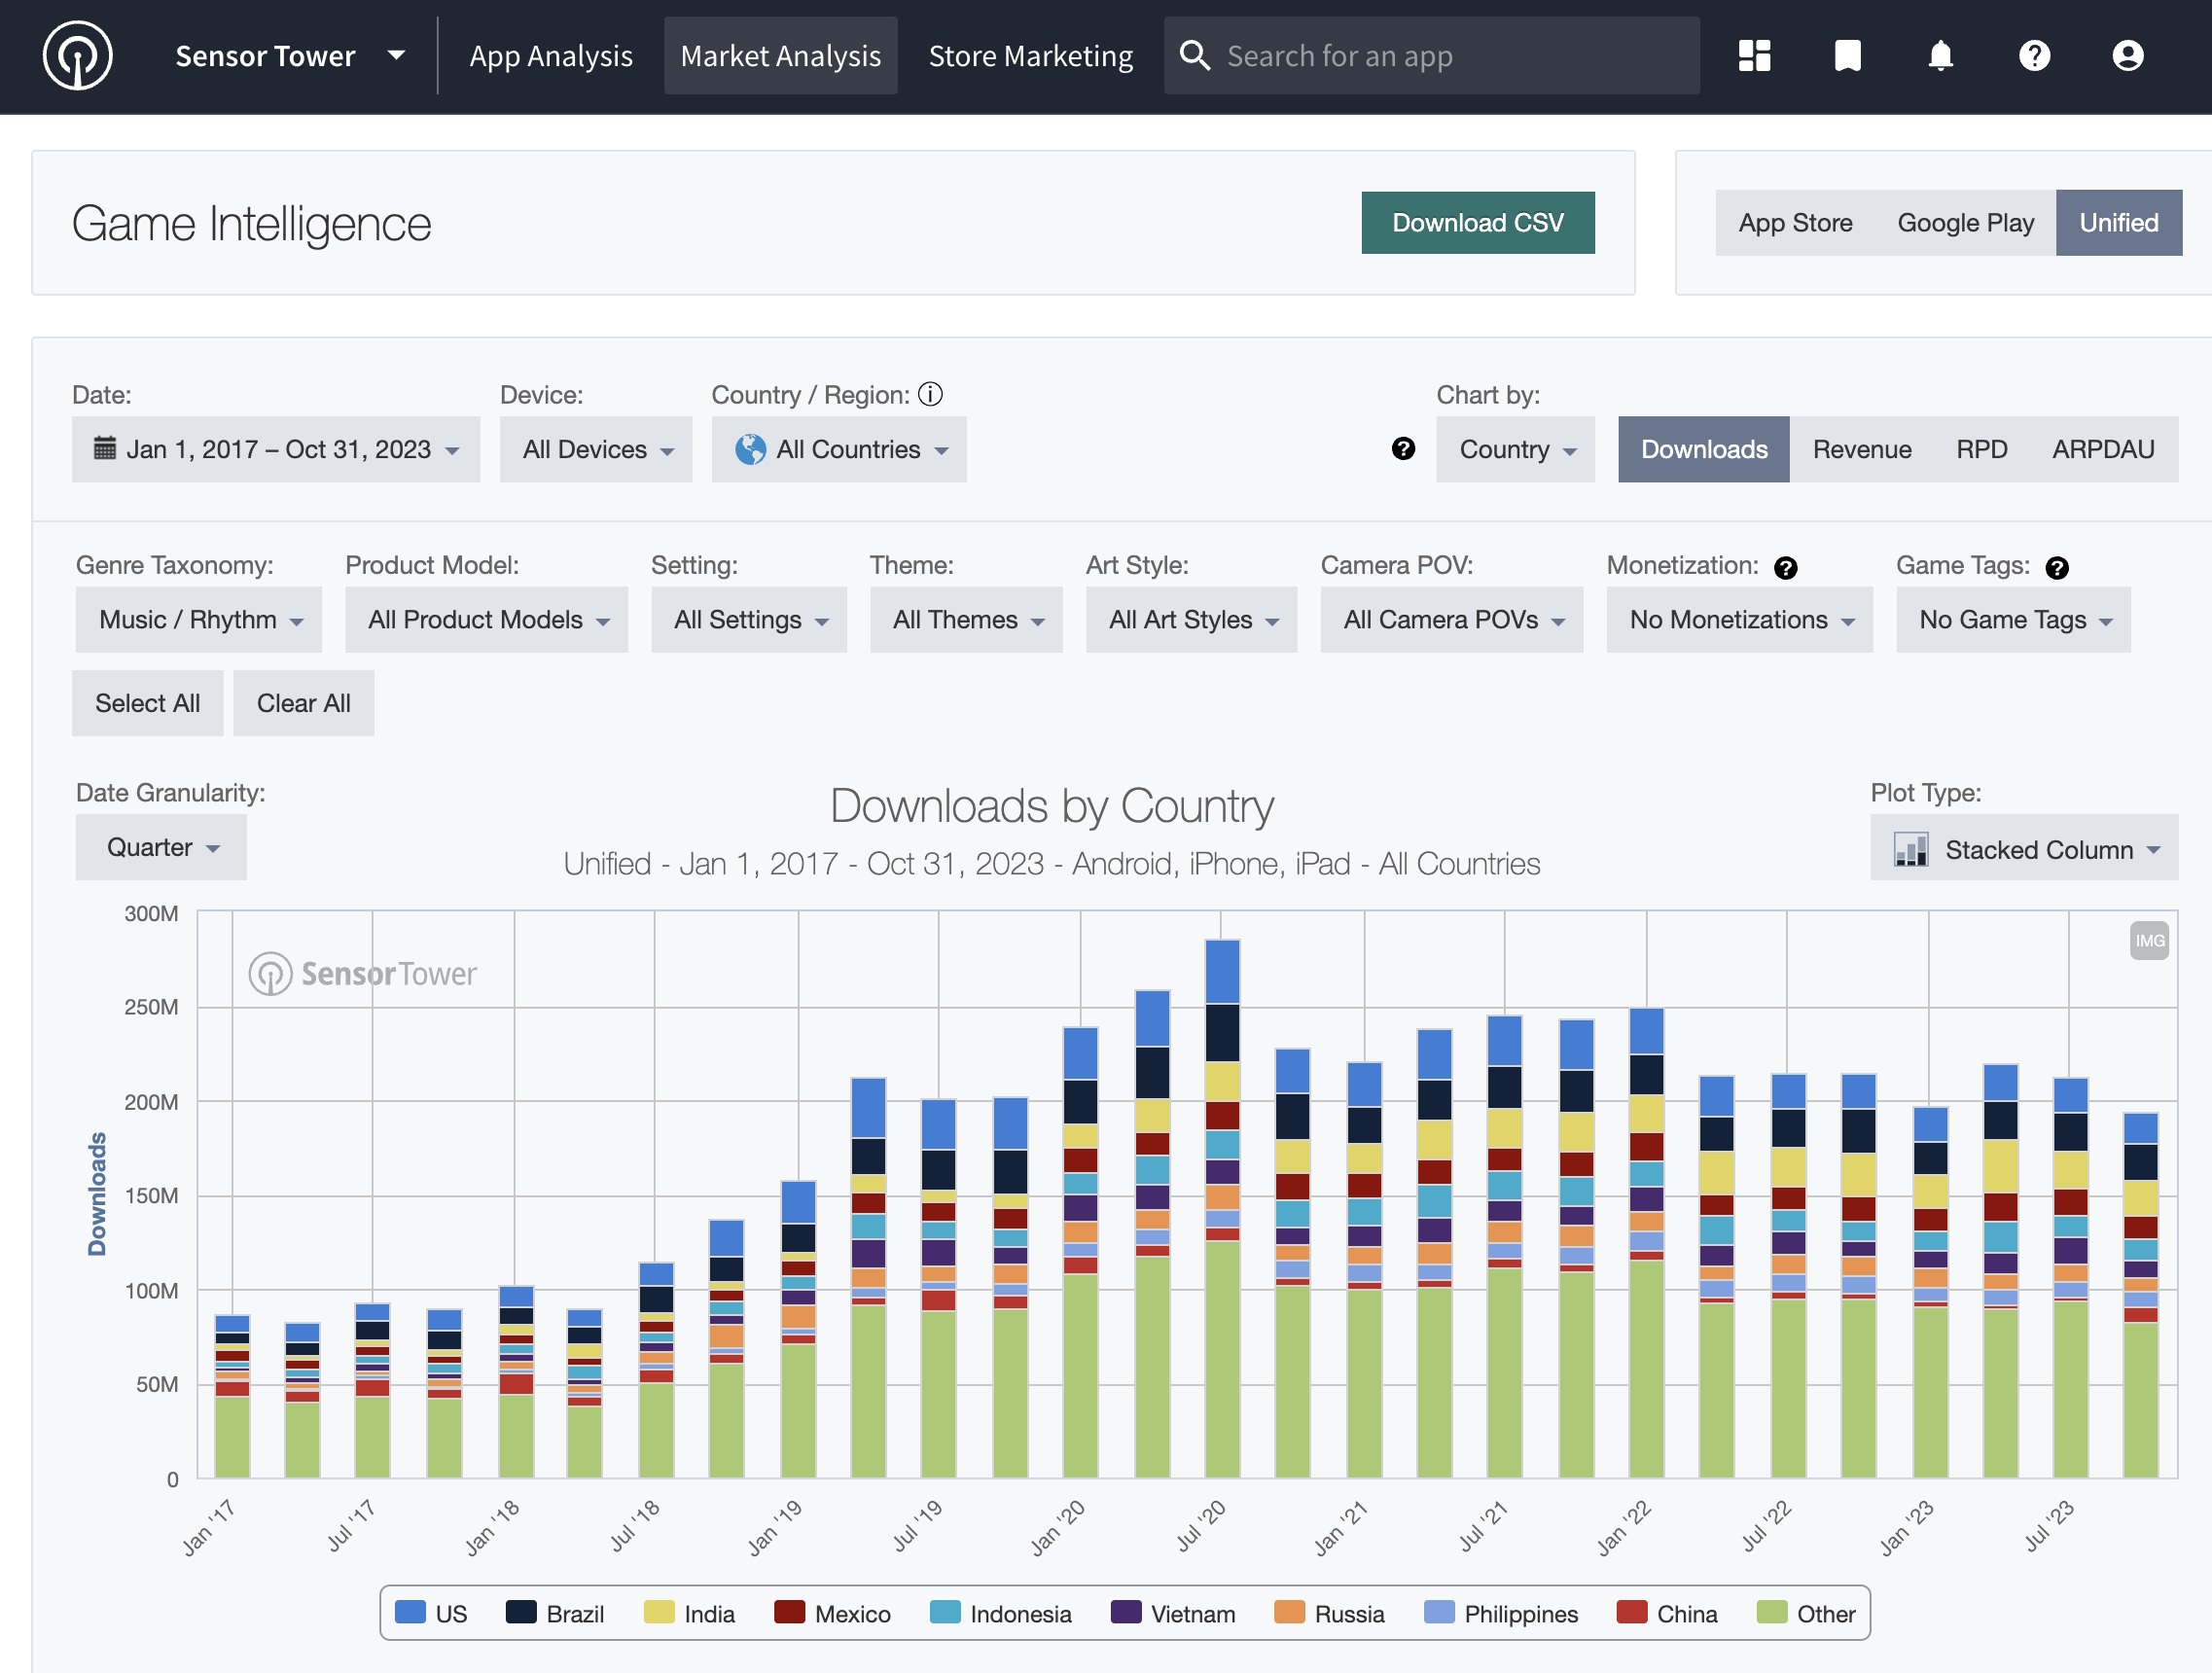This screenshot has width=2212, height=1673.
Task: Switch store toggle to Google Play
Action: tap(1965, 223)
